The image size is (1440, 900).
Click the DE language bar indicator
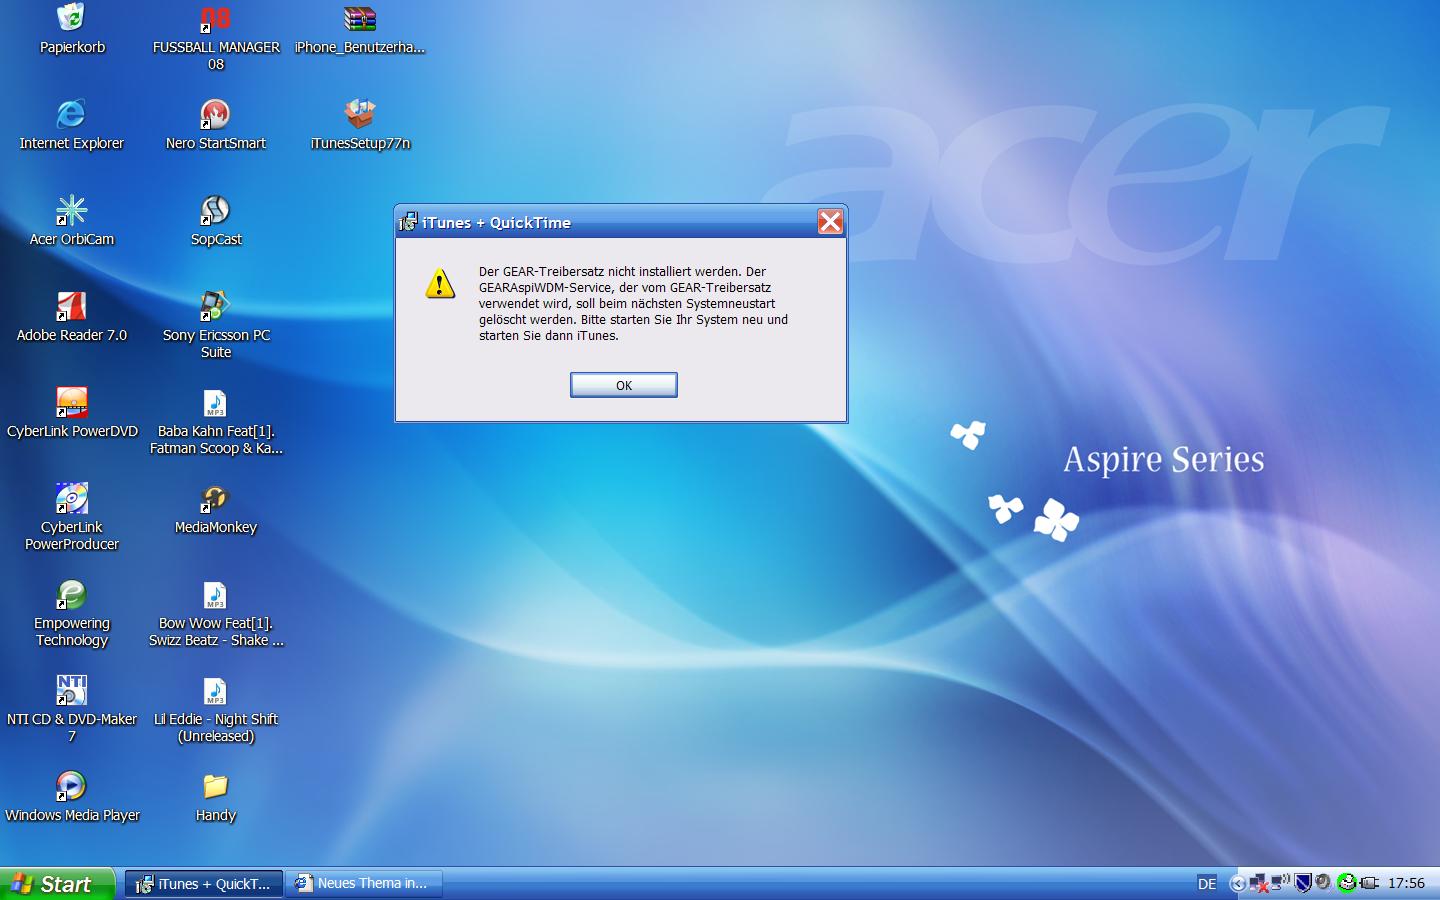pos(1207,884)
